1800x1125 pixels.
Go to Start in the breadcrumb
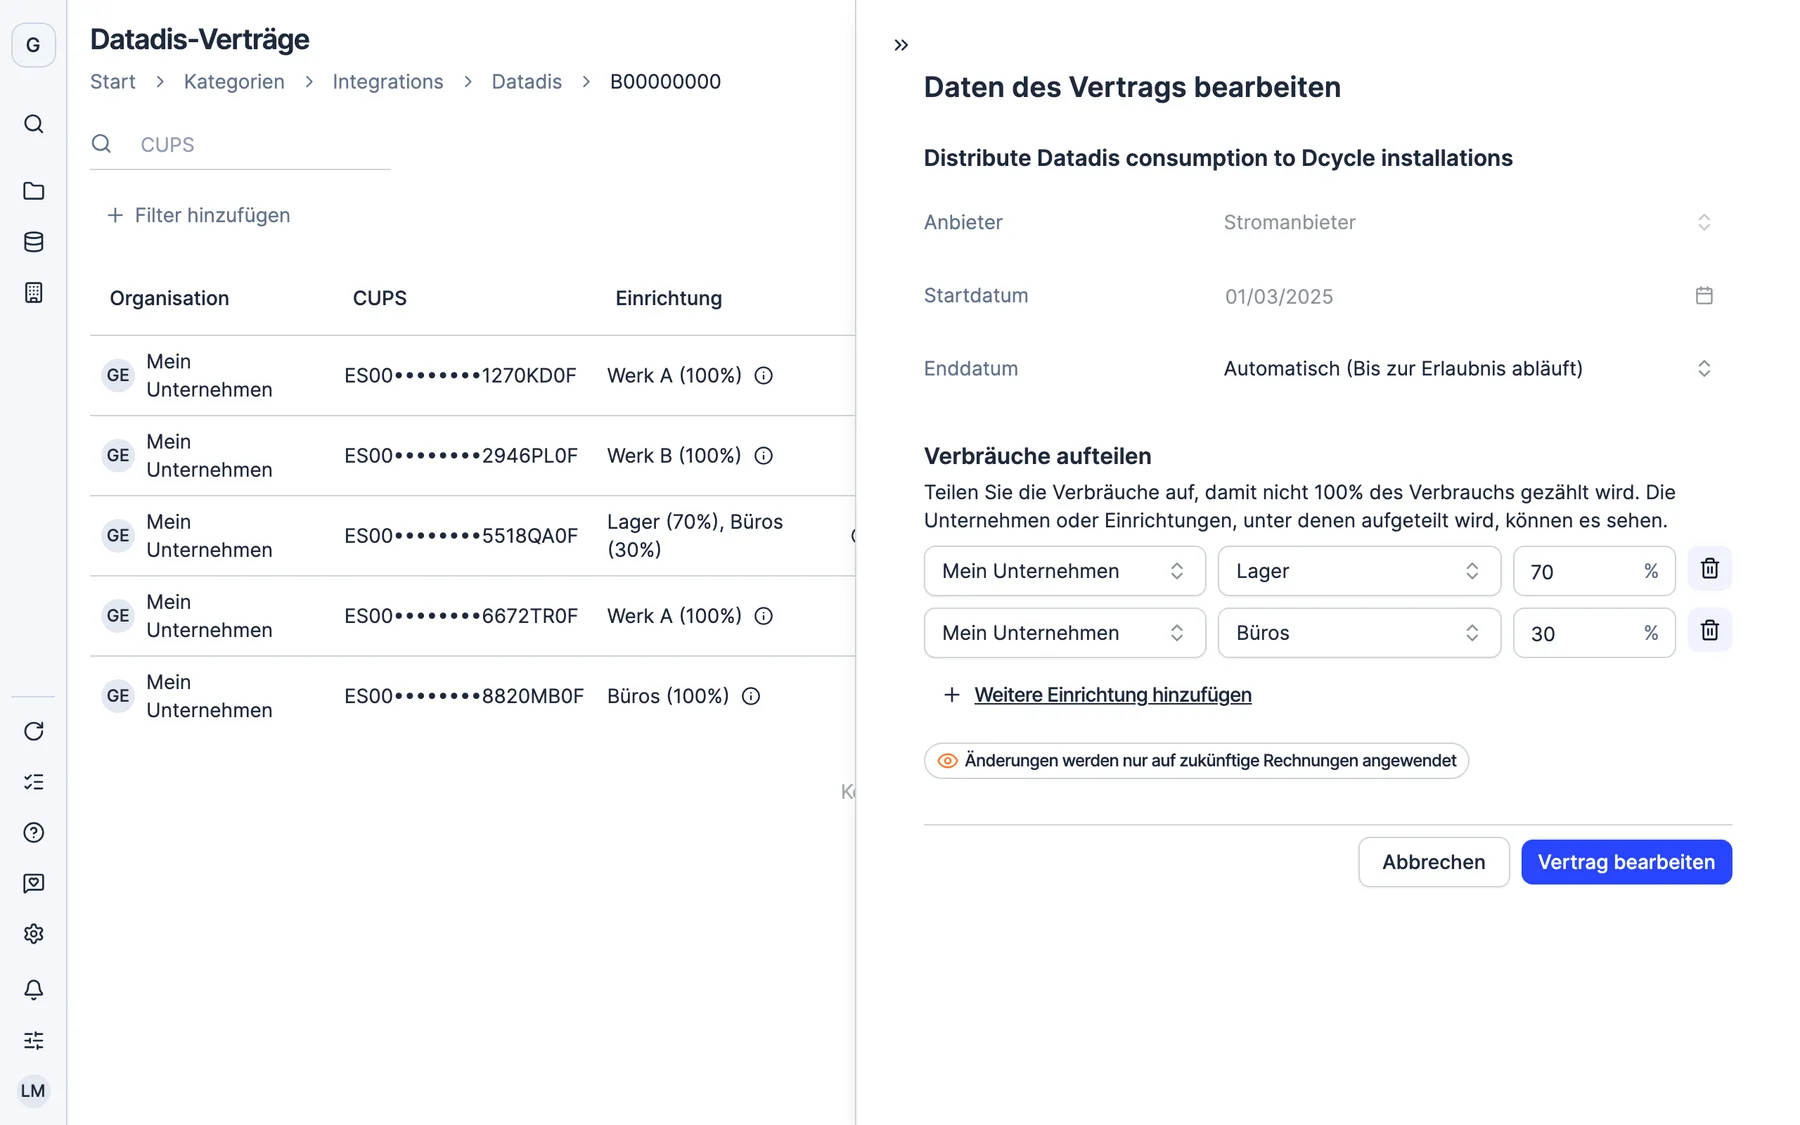(x=113, y=82)
